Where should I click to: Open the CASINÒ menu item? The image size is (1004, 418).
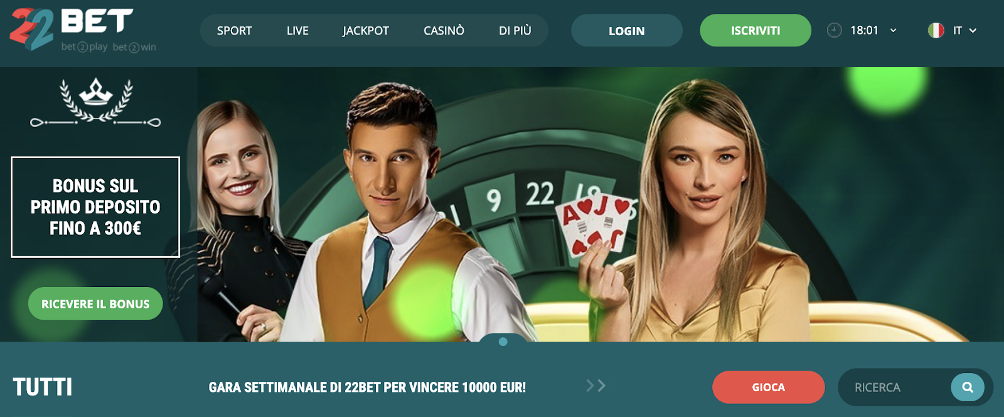coord(444,31)
